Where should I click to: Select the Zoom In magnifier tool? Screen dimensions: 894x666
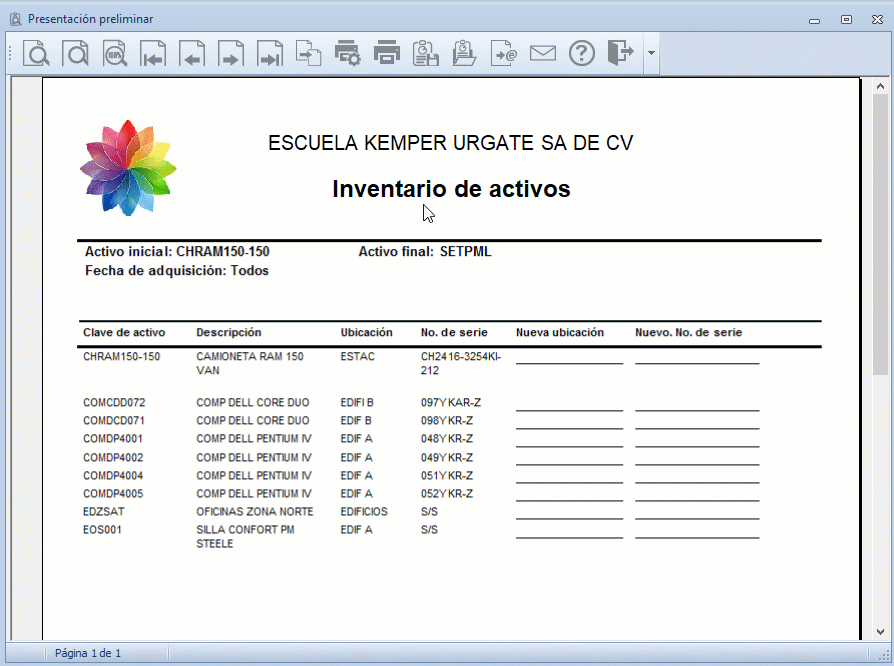point(37,53)
